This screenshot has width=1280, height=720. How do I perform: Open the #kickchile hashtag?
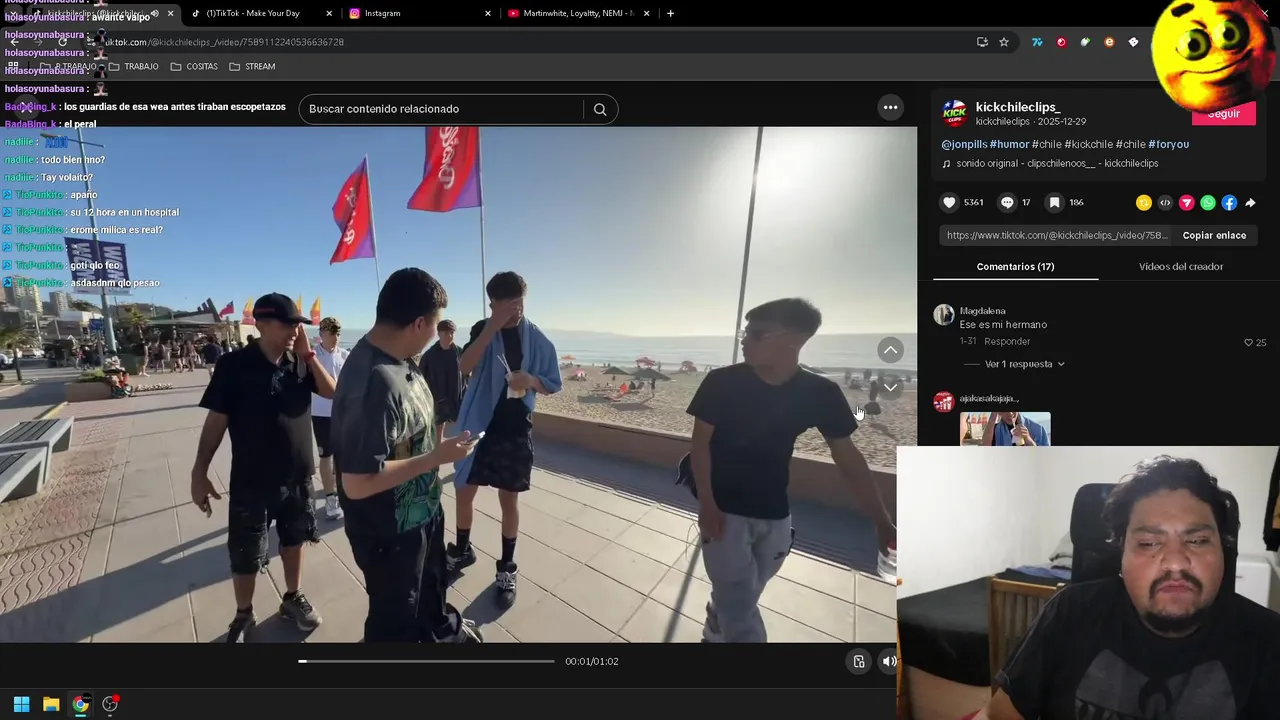pos(1088,144)
